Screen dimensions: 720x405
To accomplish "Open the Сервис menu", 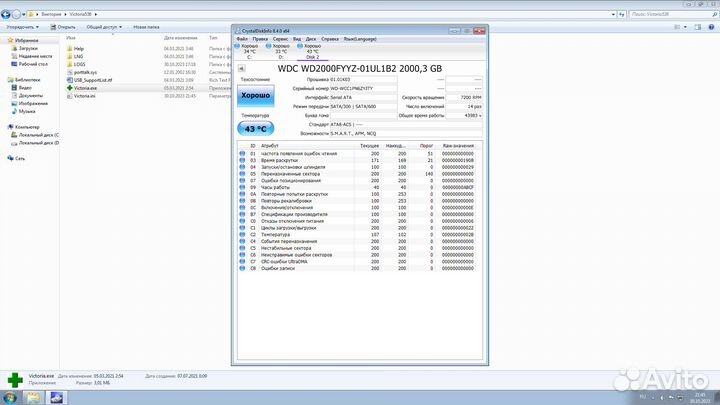I will [x=280, y=39].
